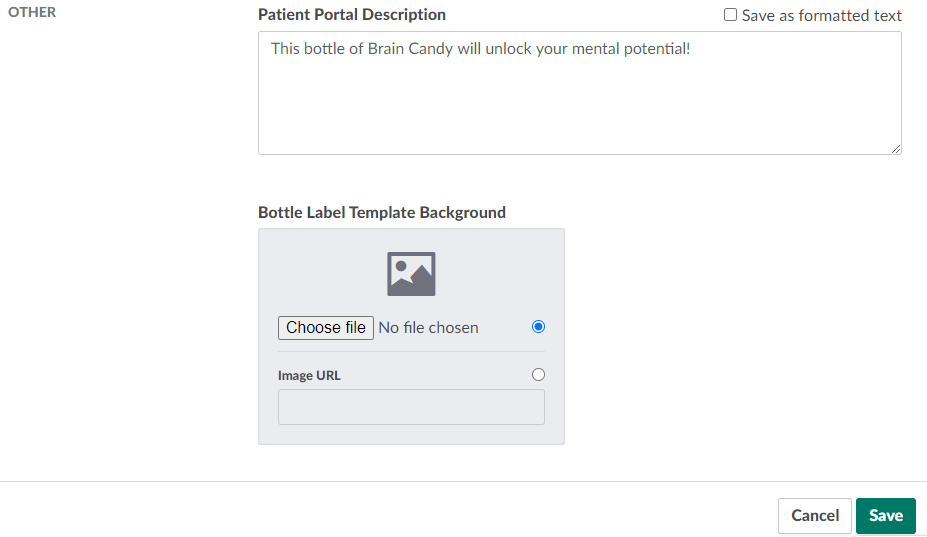This screenshot has width=927, height=537.
Task: Click the "Patient Portal Description" label
Action: (x=352, y=15)
